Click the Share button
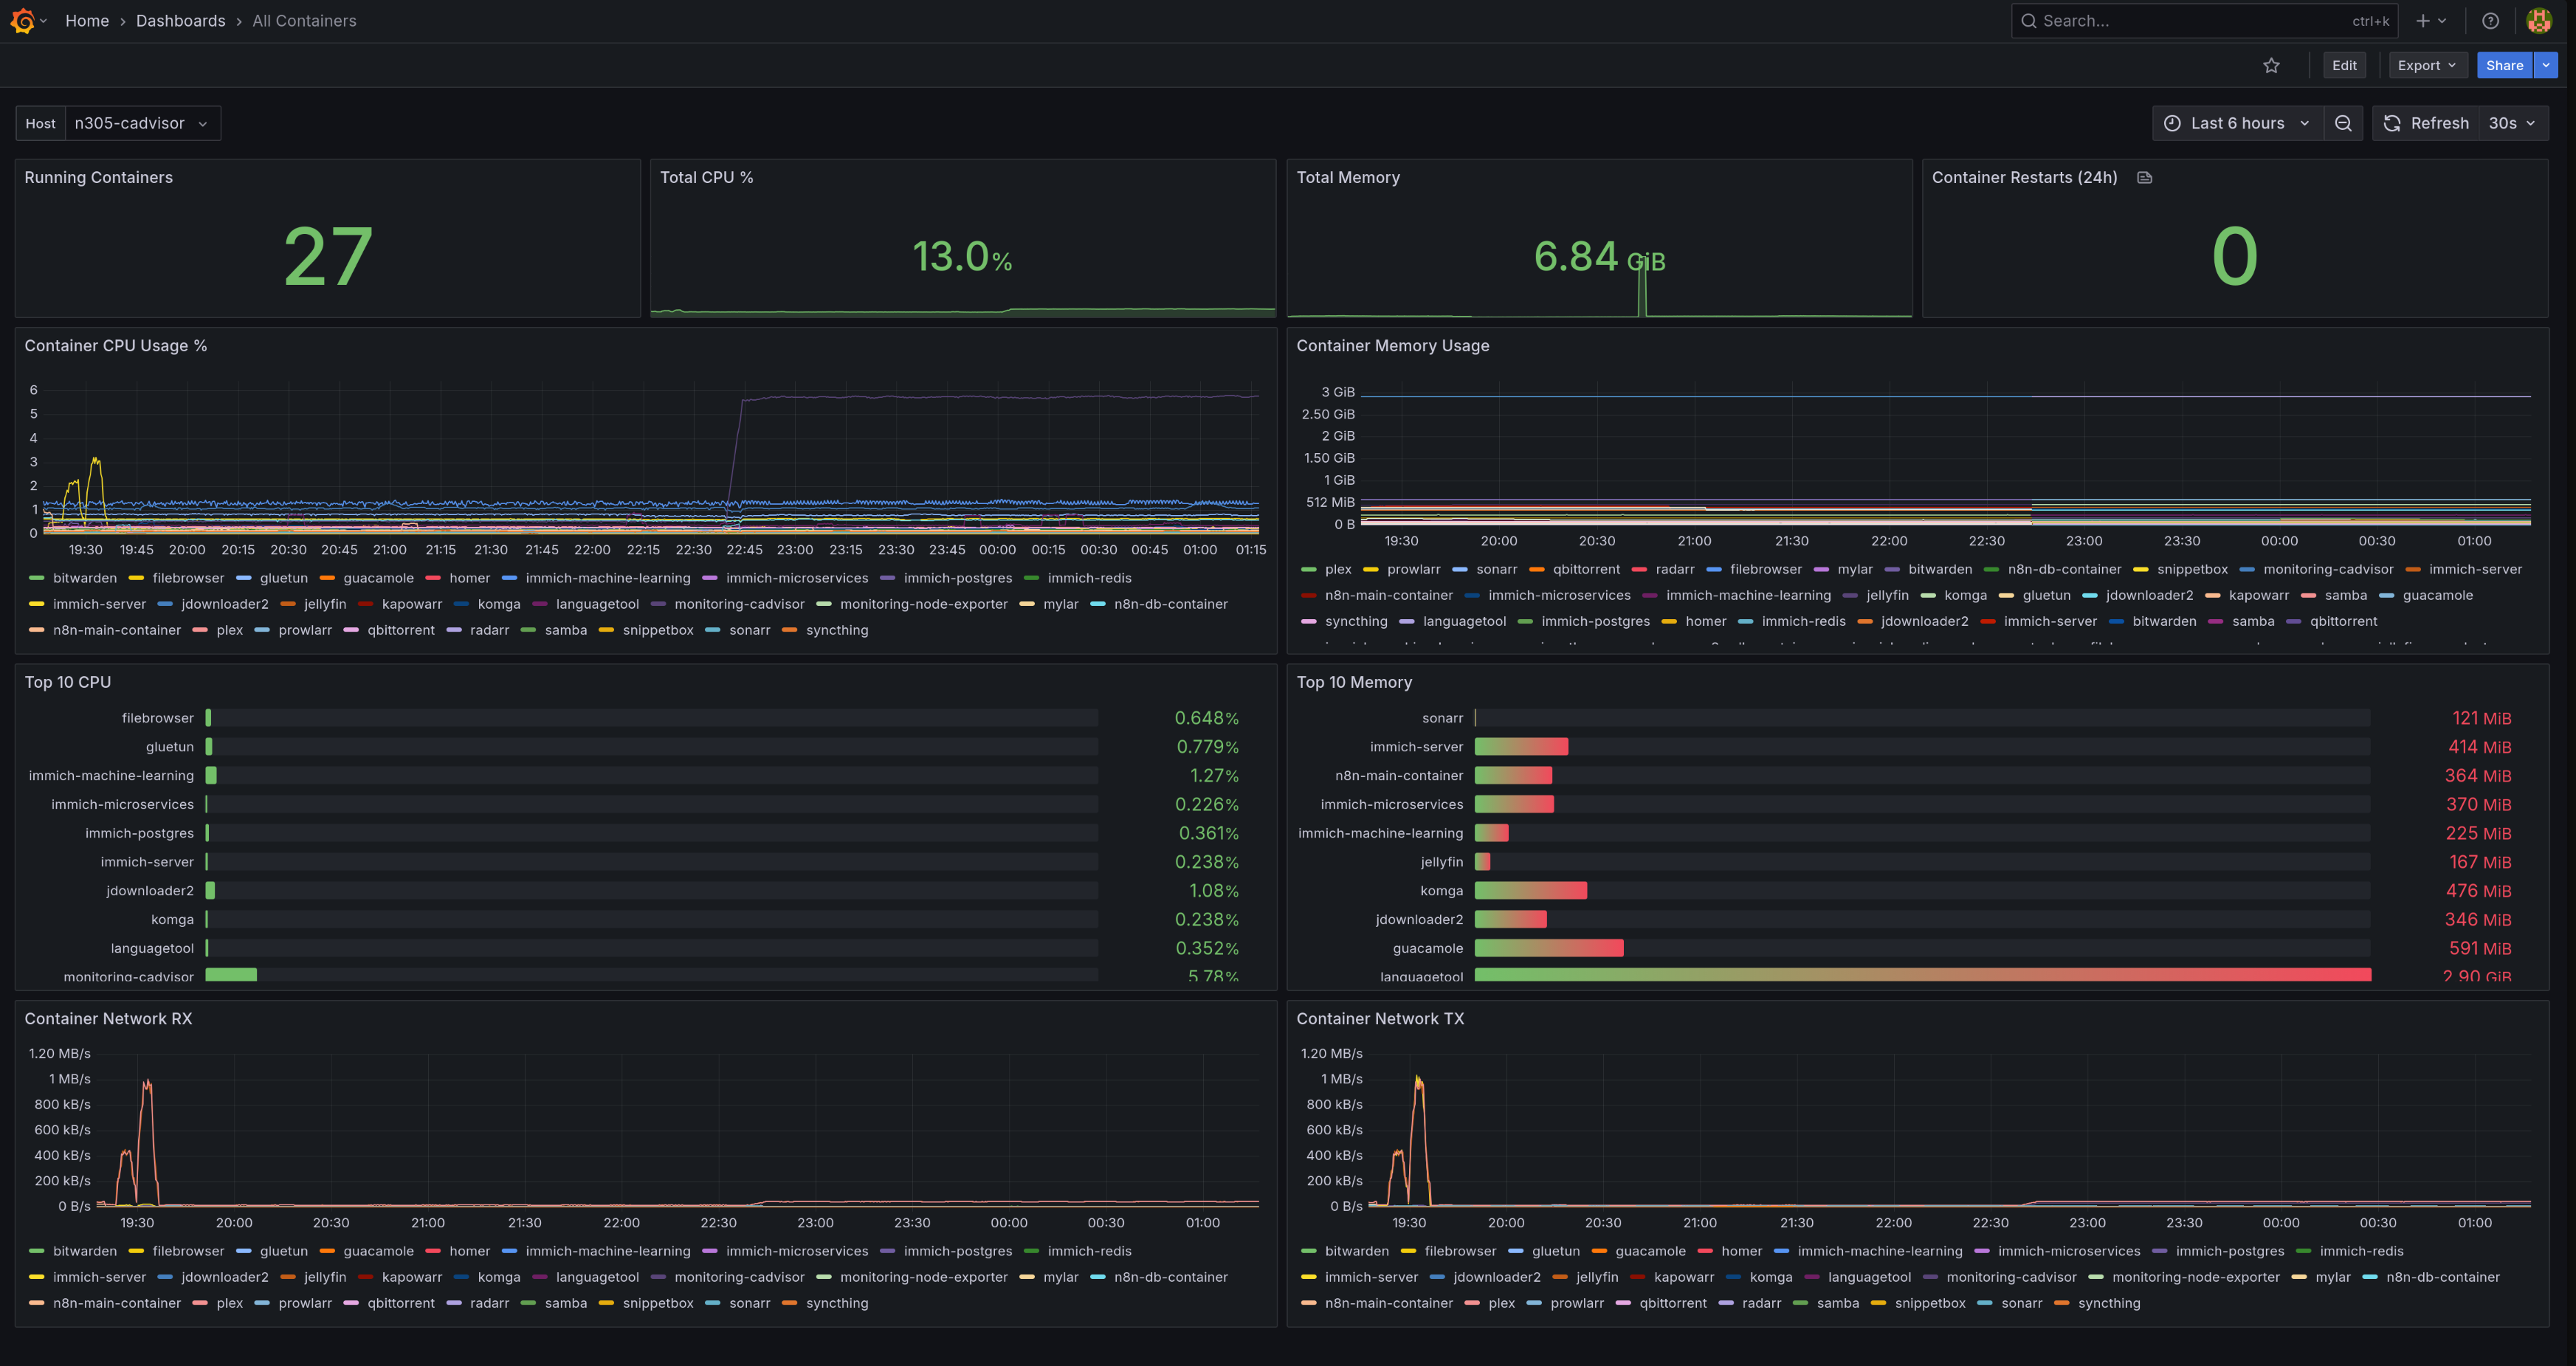The height and width of the screenshot is (1366, 2576). click(2504, 65)
